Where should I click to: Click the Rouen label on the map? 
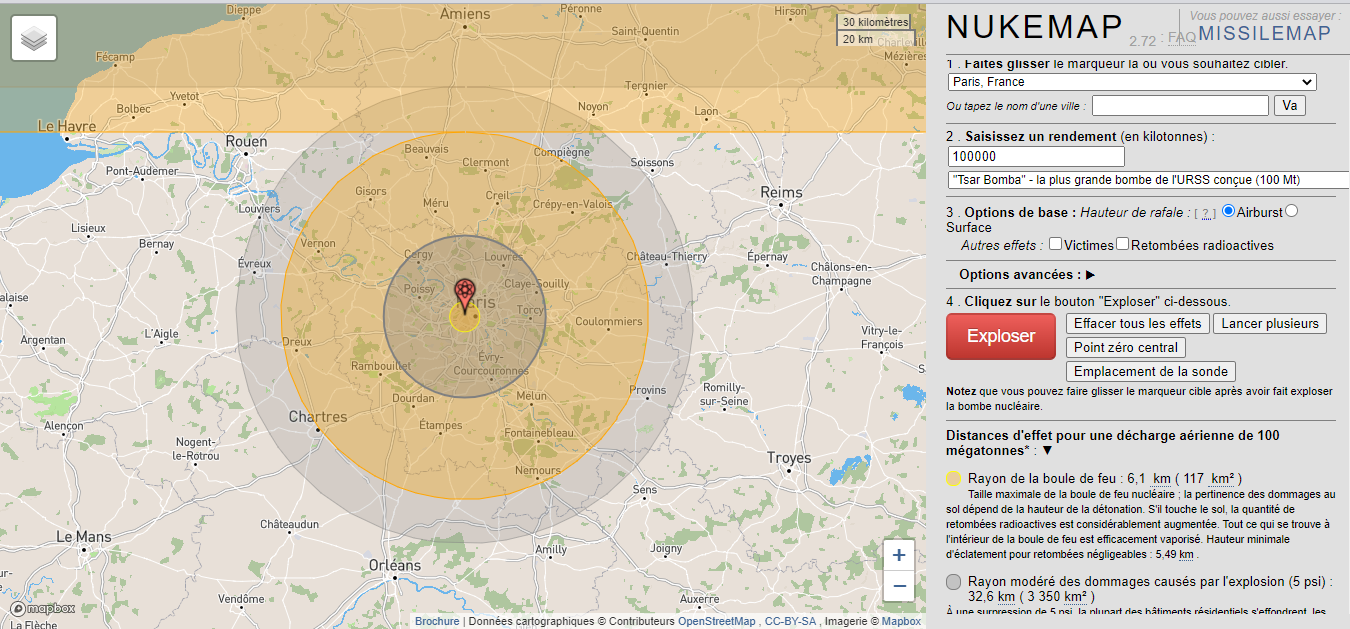pyautogui.click(x=246, y=142)
